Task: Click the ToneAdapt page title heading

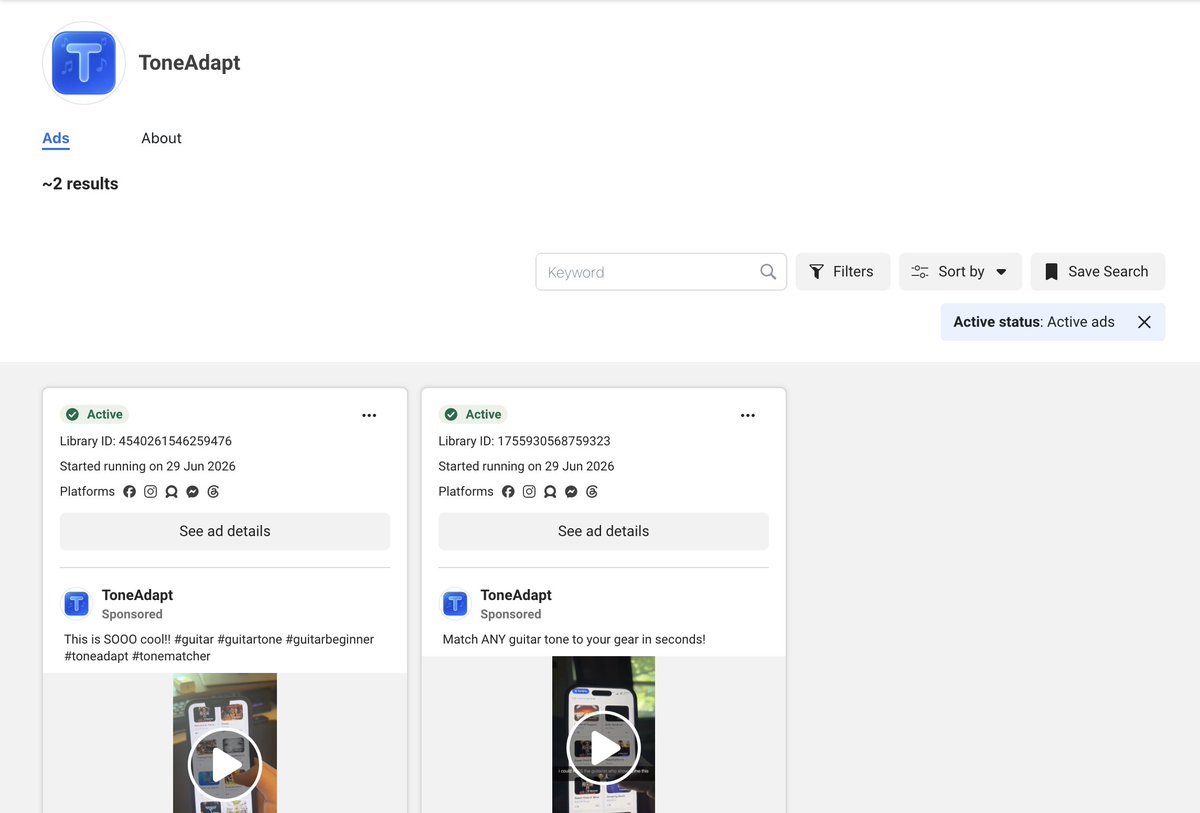Action: pyautogui.click(x=189, y=63)
